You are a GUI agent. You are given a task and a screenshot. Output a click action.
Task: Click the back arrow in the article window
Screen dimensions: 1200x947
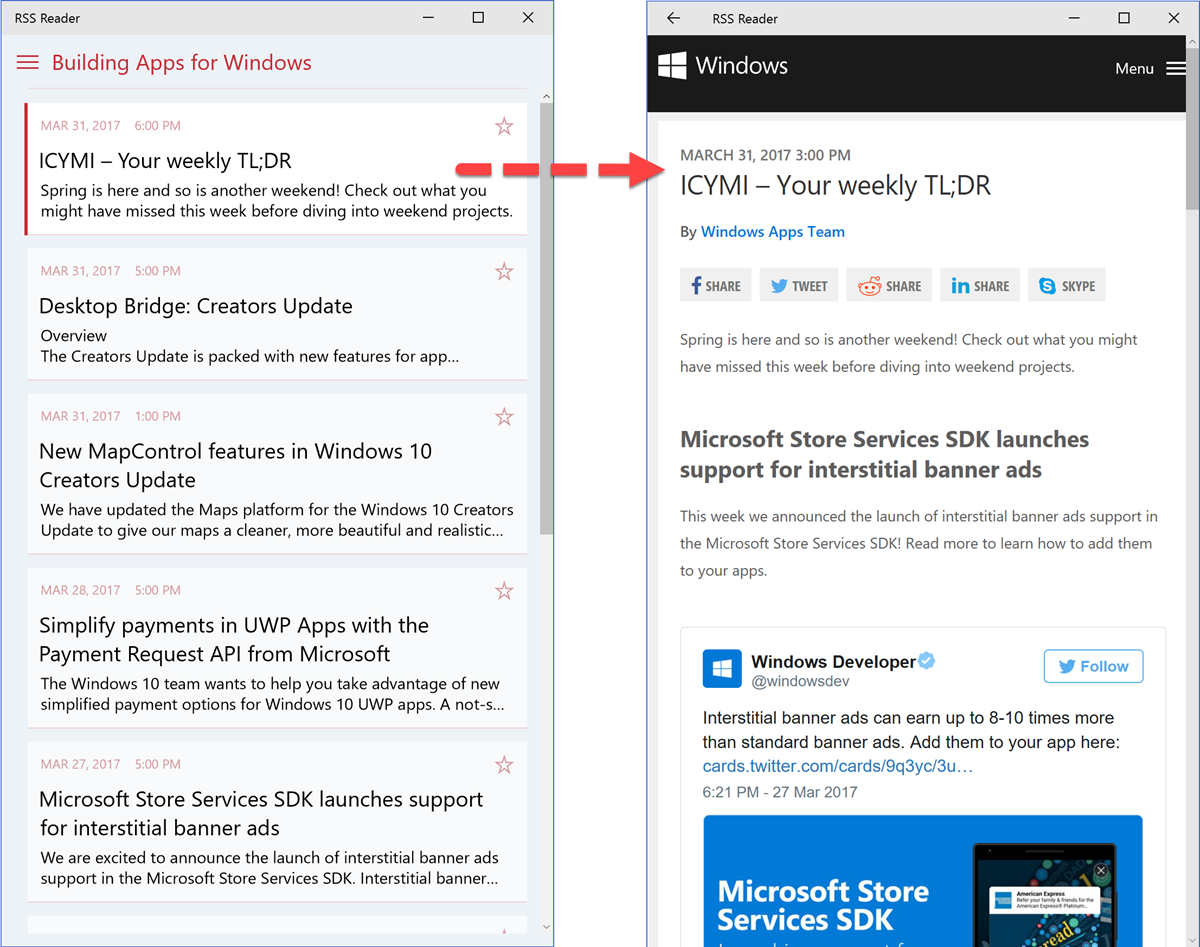[673, 18]
